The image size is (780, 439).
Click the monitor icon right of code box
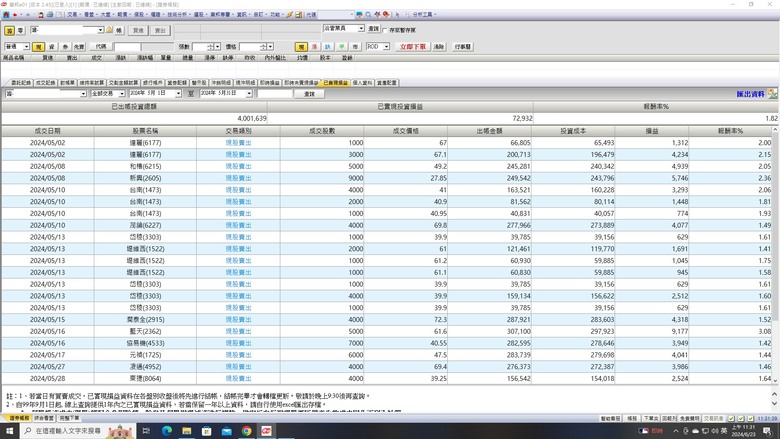[360, 15]
